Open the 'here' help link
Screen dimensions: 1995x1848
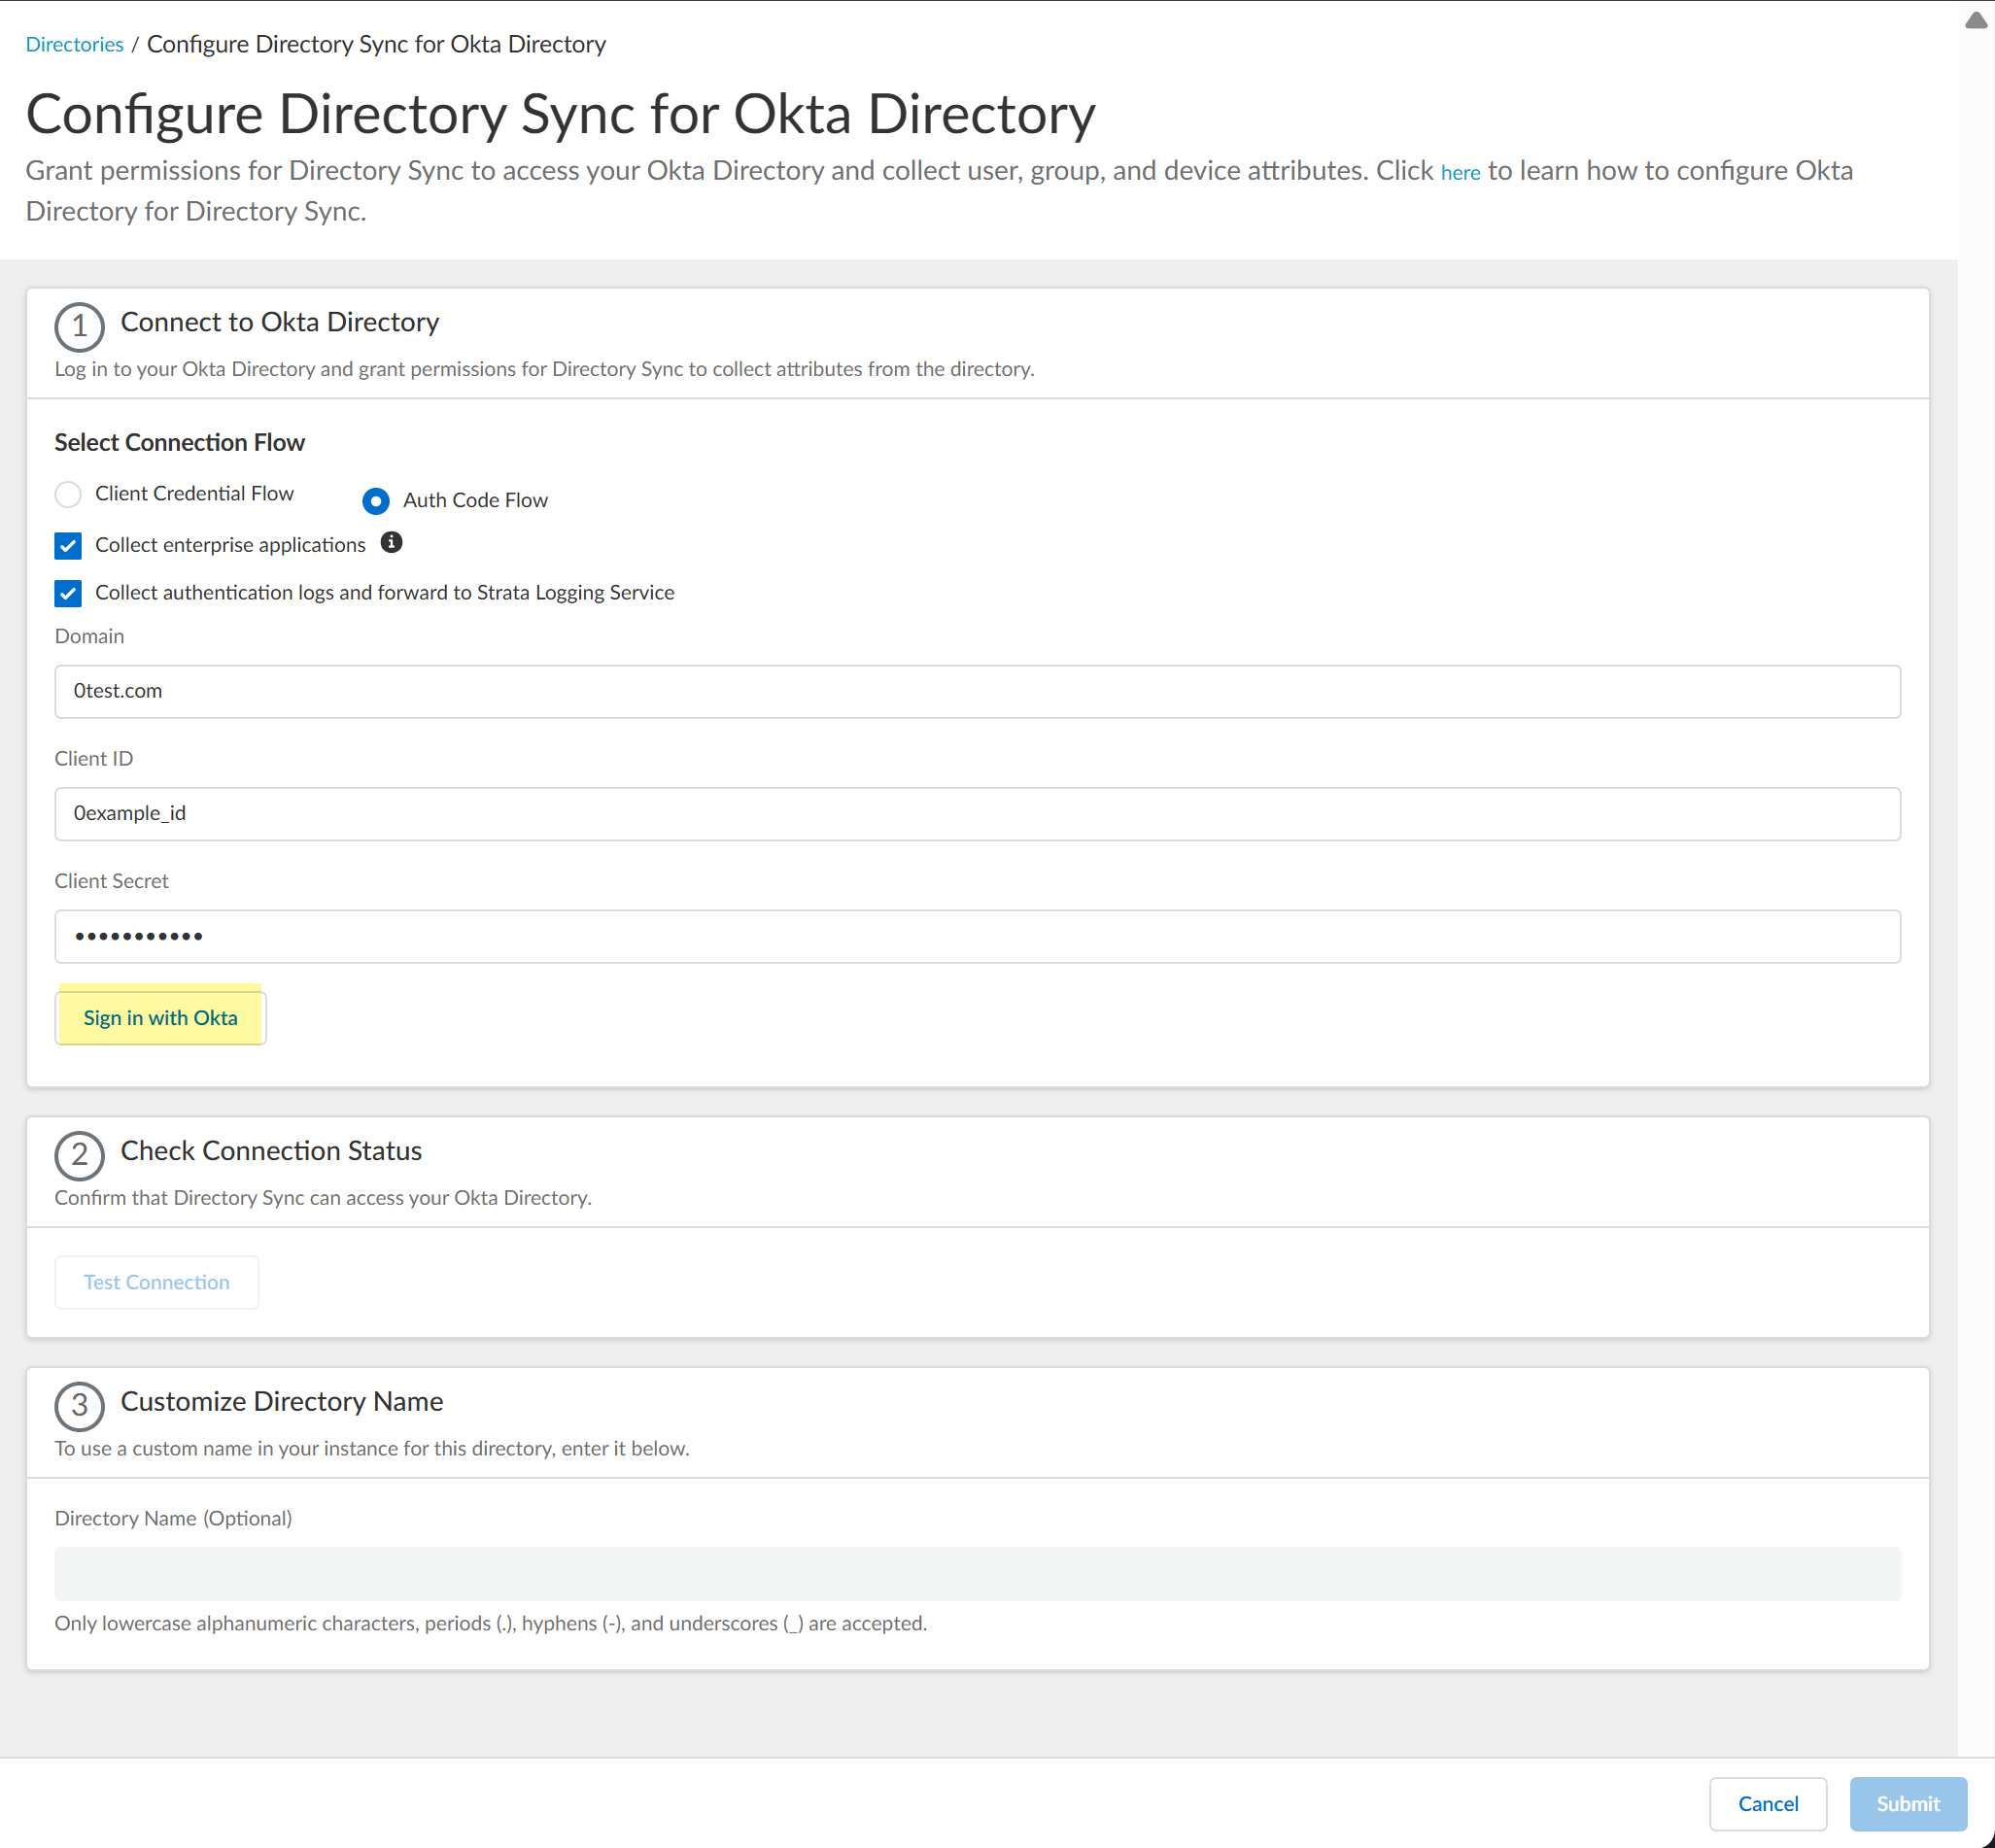point(1459,173)
